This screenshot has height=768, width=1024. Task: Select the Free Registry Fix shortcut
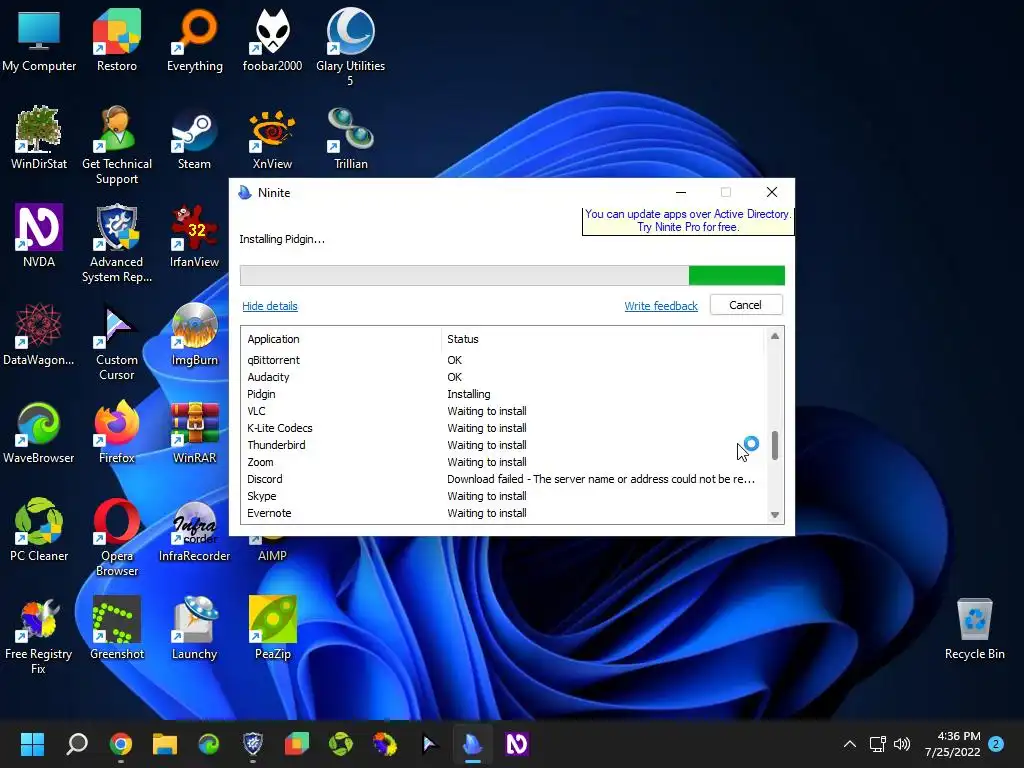[39, 635]
